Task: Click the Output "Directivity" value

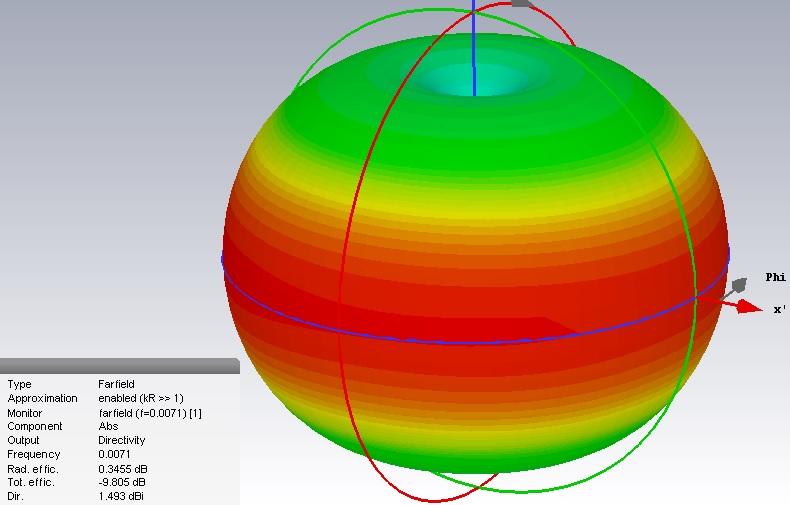Action: [x=121, y=440]
